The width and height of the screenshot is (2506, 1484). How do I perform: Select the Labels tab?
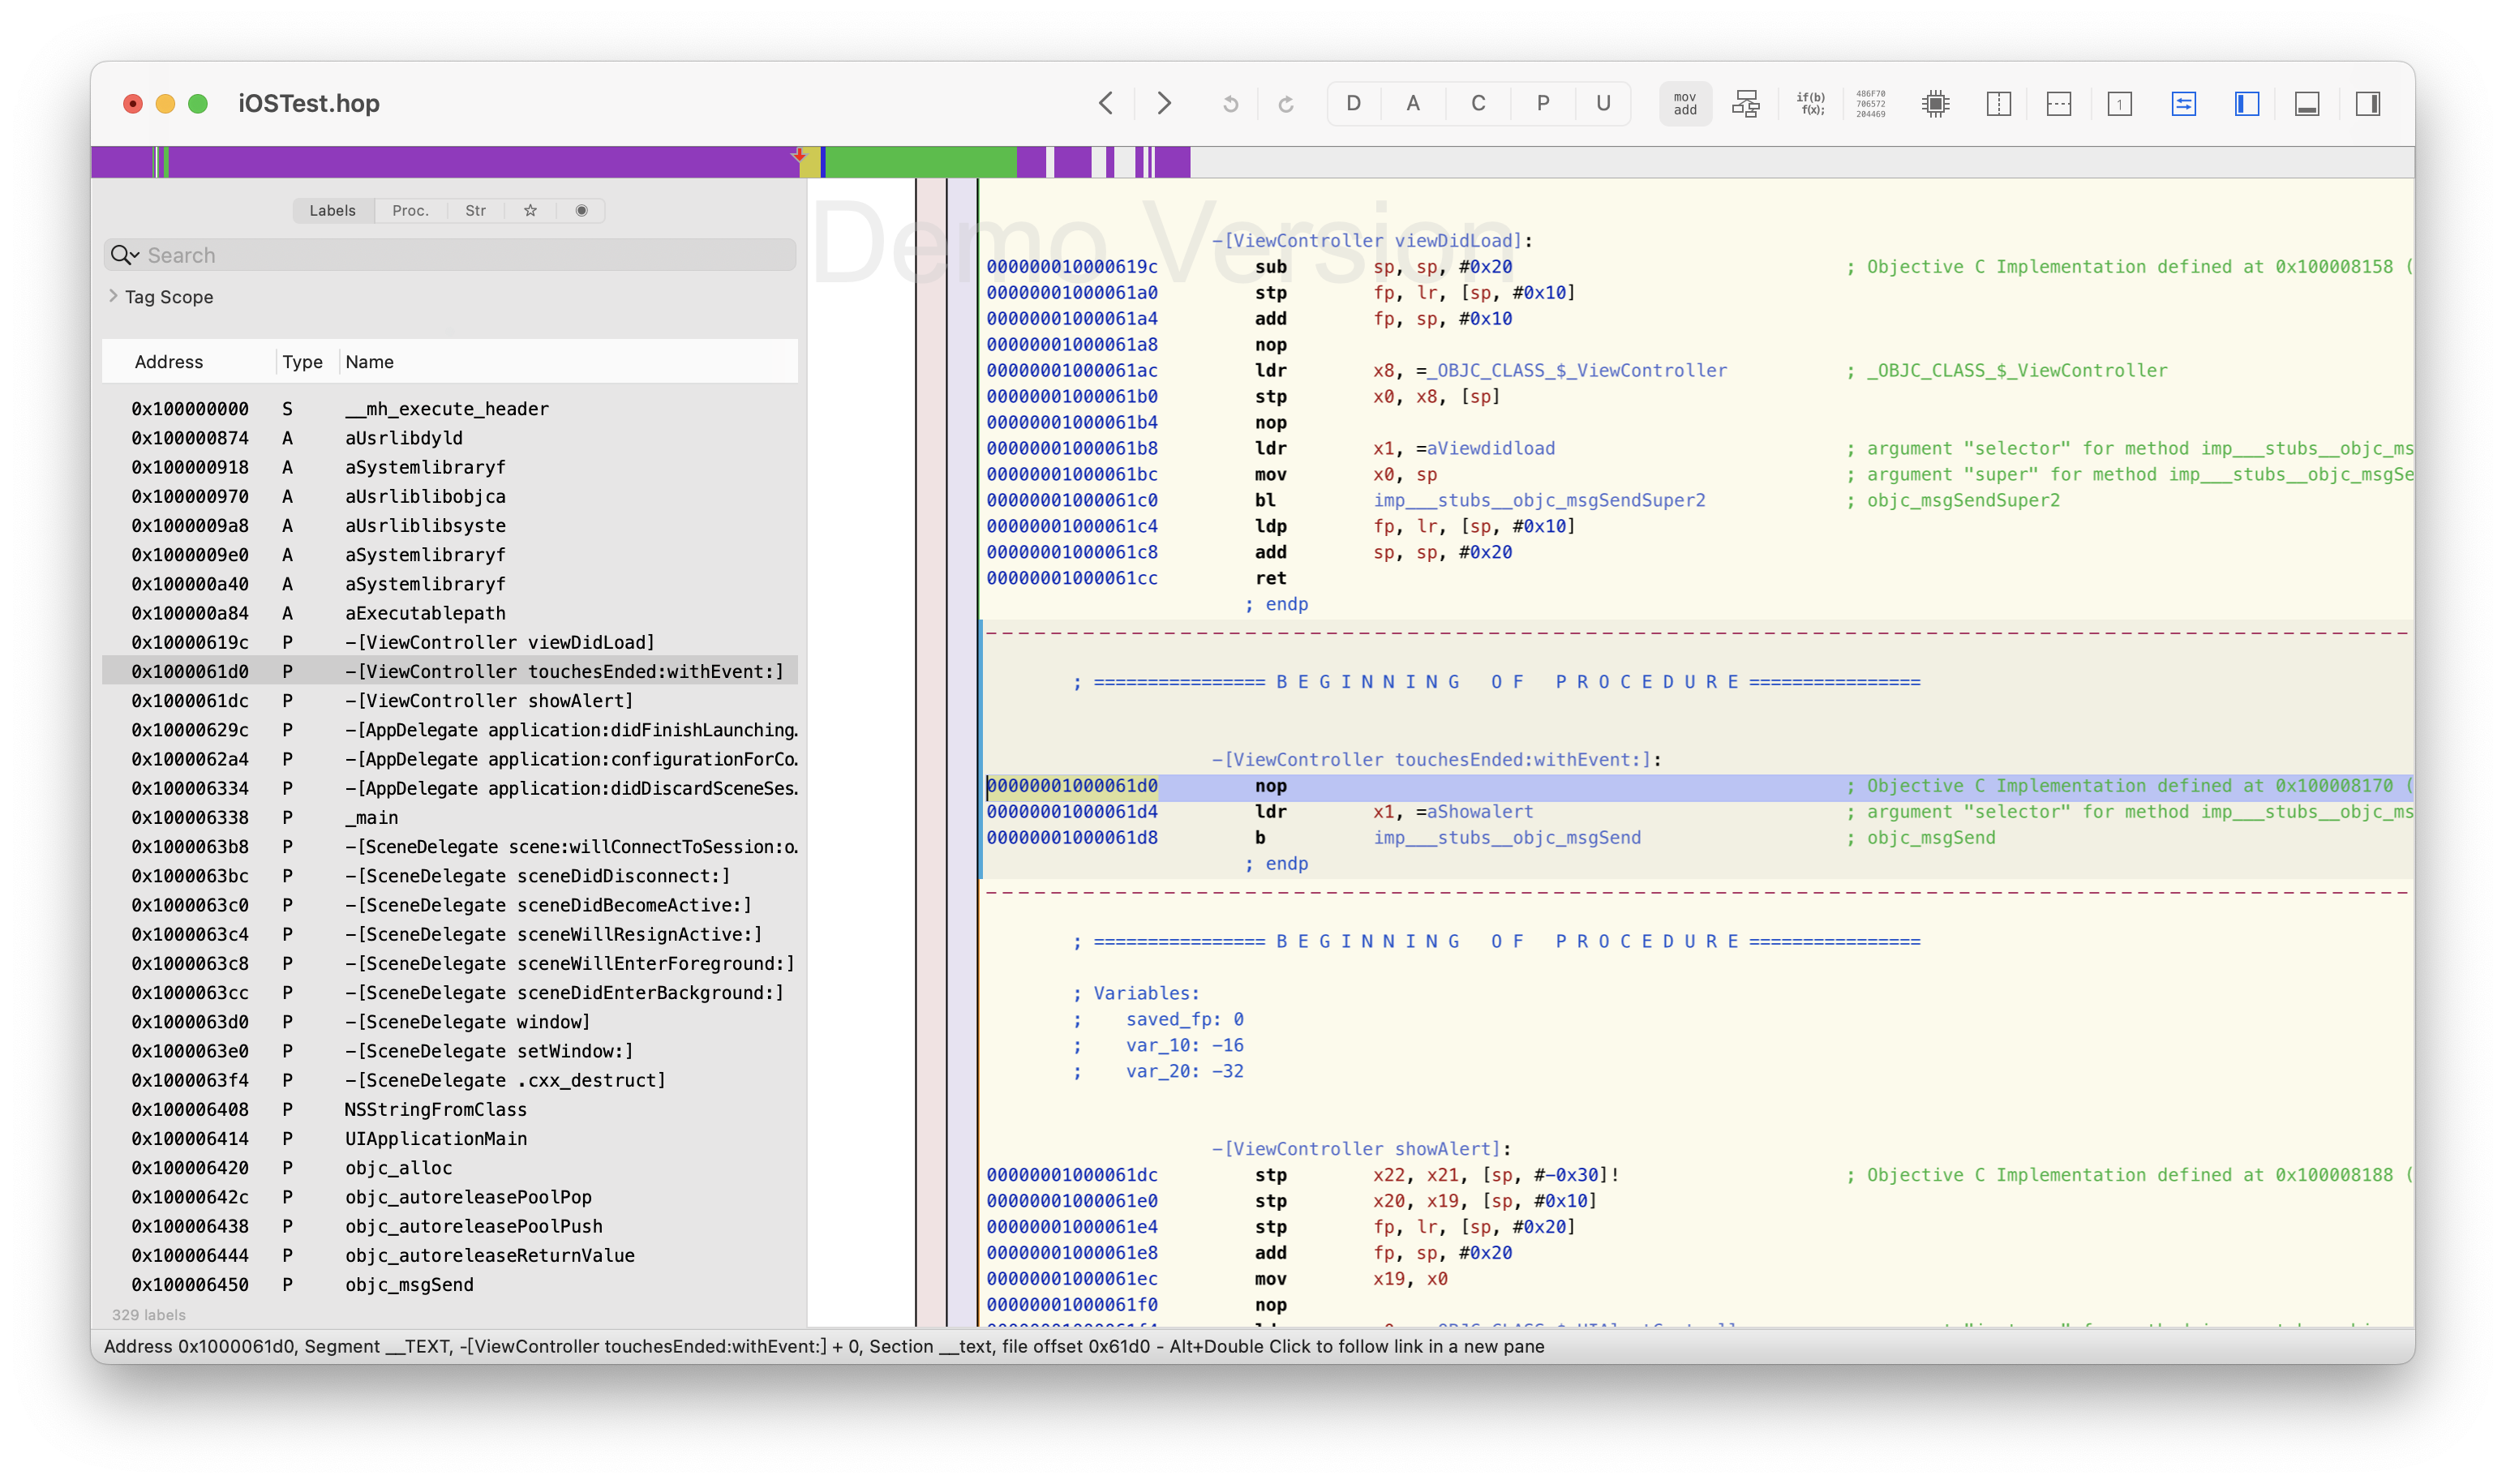click(x=332, y=210)
